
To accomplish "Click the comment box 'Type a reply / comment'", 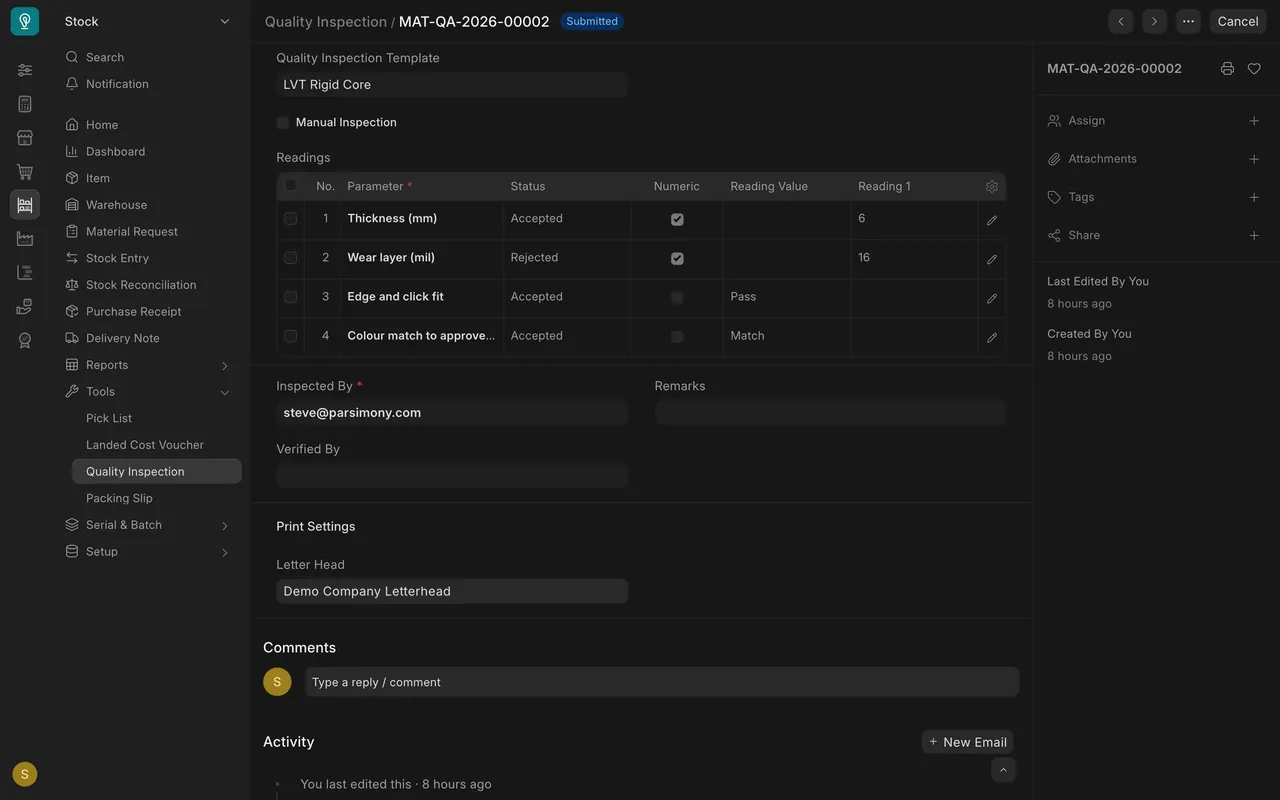I will [x=662, y=682].
